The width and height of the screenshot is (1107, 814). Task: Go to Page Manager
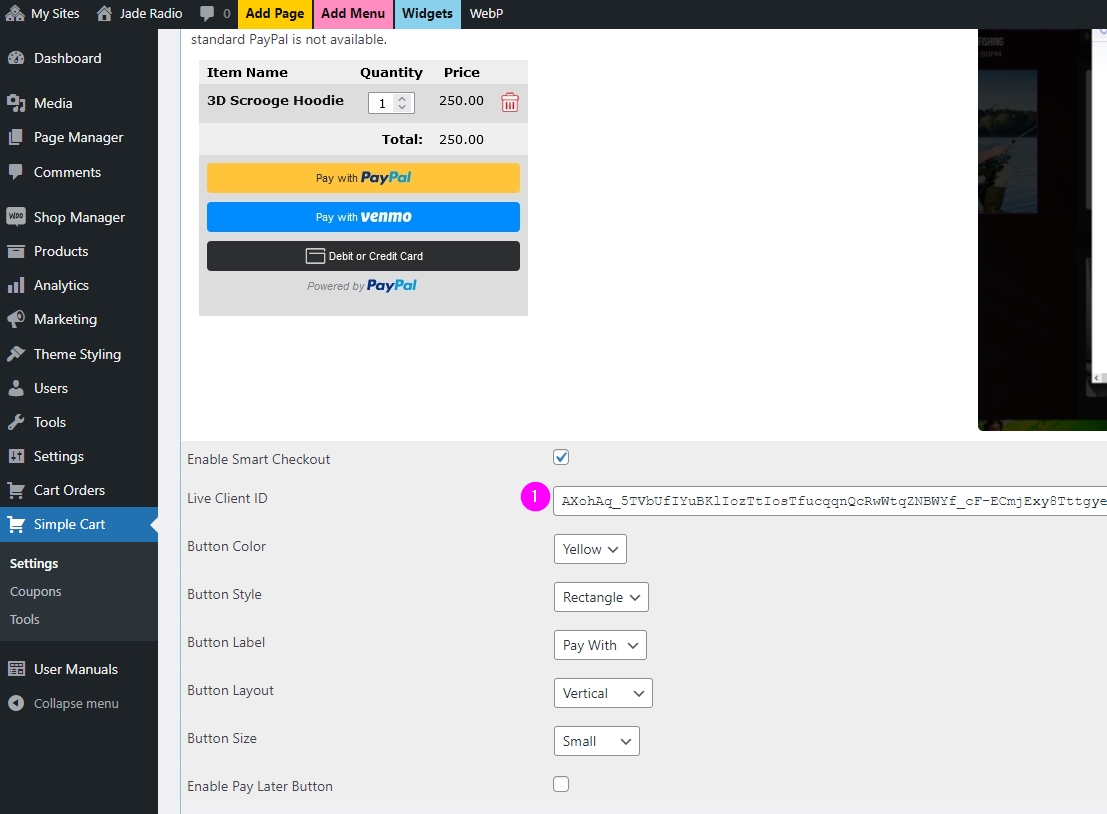79,138
